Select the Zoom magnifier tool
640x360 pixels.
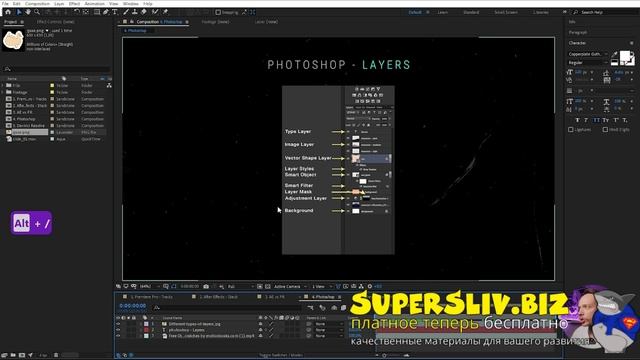pos(37,12)
